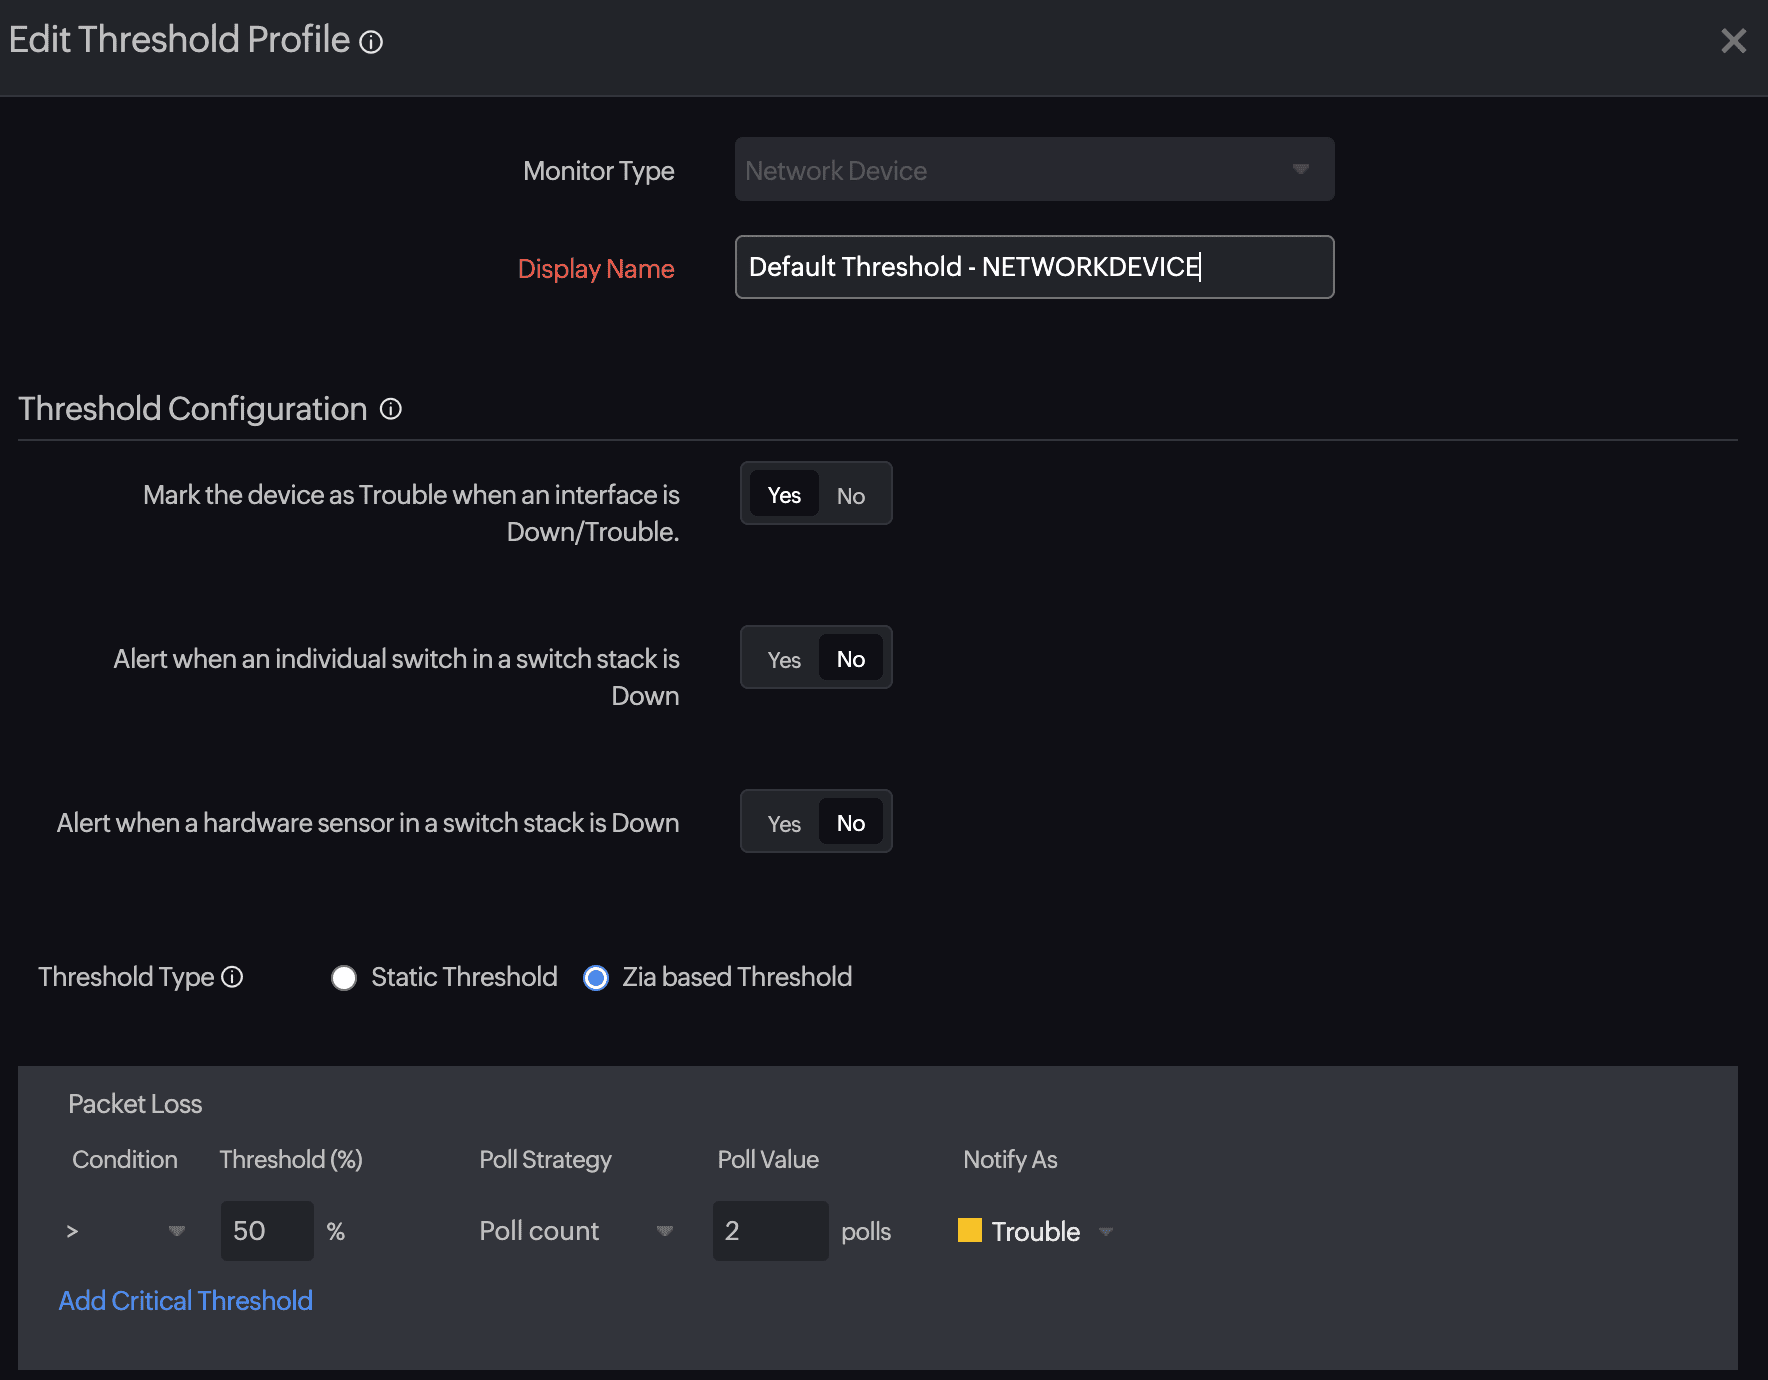
Task: Enable Yes for hardware sensor Down alert
Action: 784,823
